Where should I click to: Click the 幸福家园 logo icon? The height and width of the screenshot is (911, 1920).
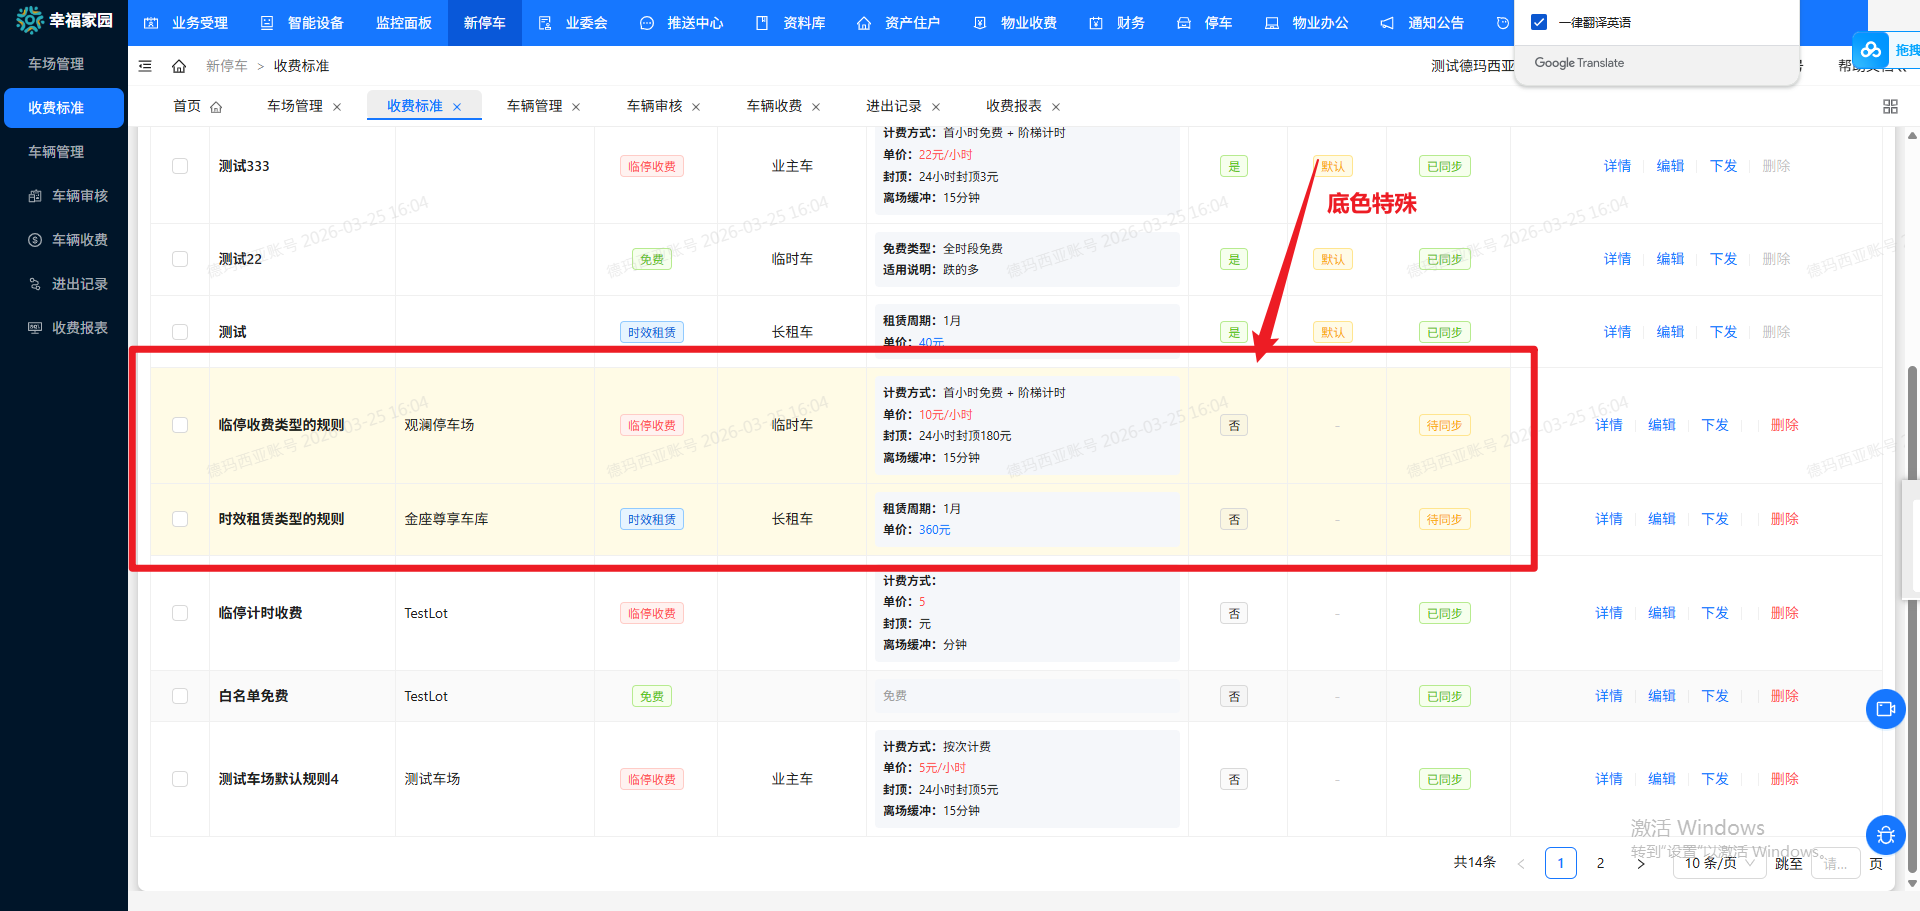pos(30,20)
